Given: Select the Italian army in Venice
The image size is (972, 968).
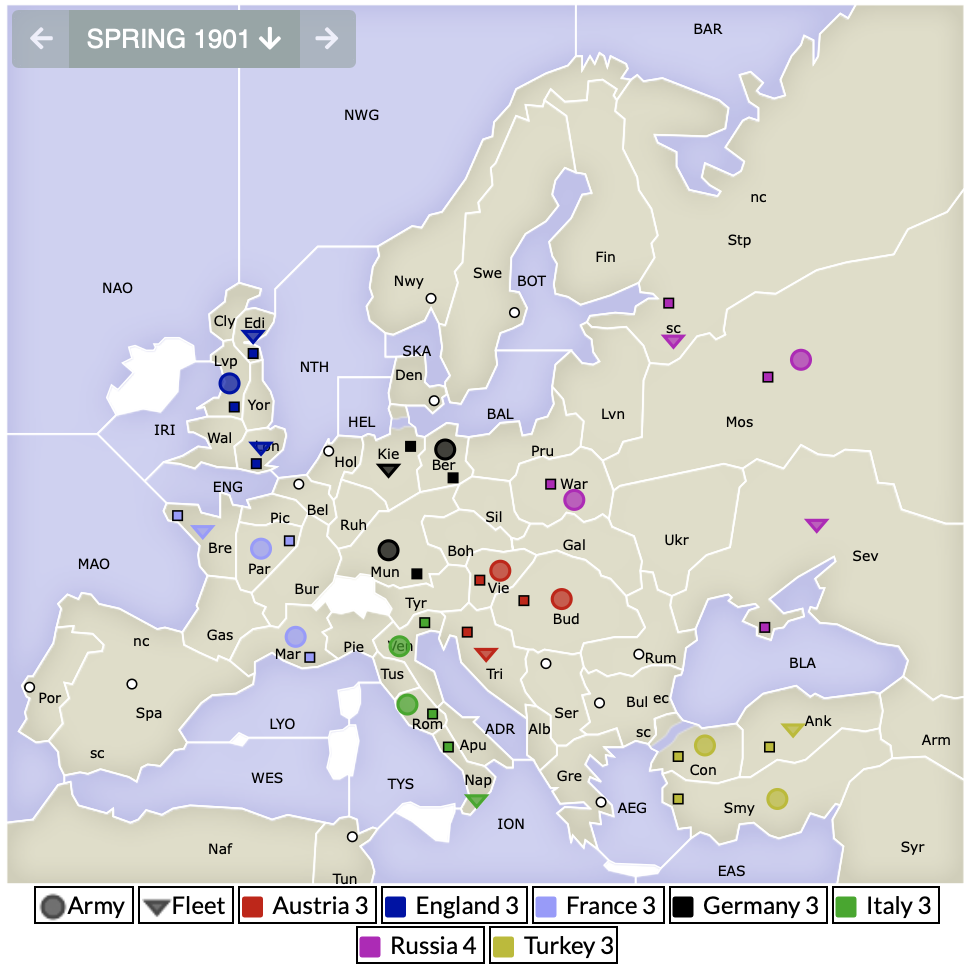Looking at the screenshot, I should 400,646.
